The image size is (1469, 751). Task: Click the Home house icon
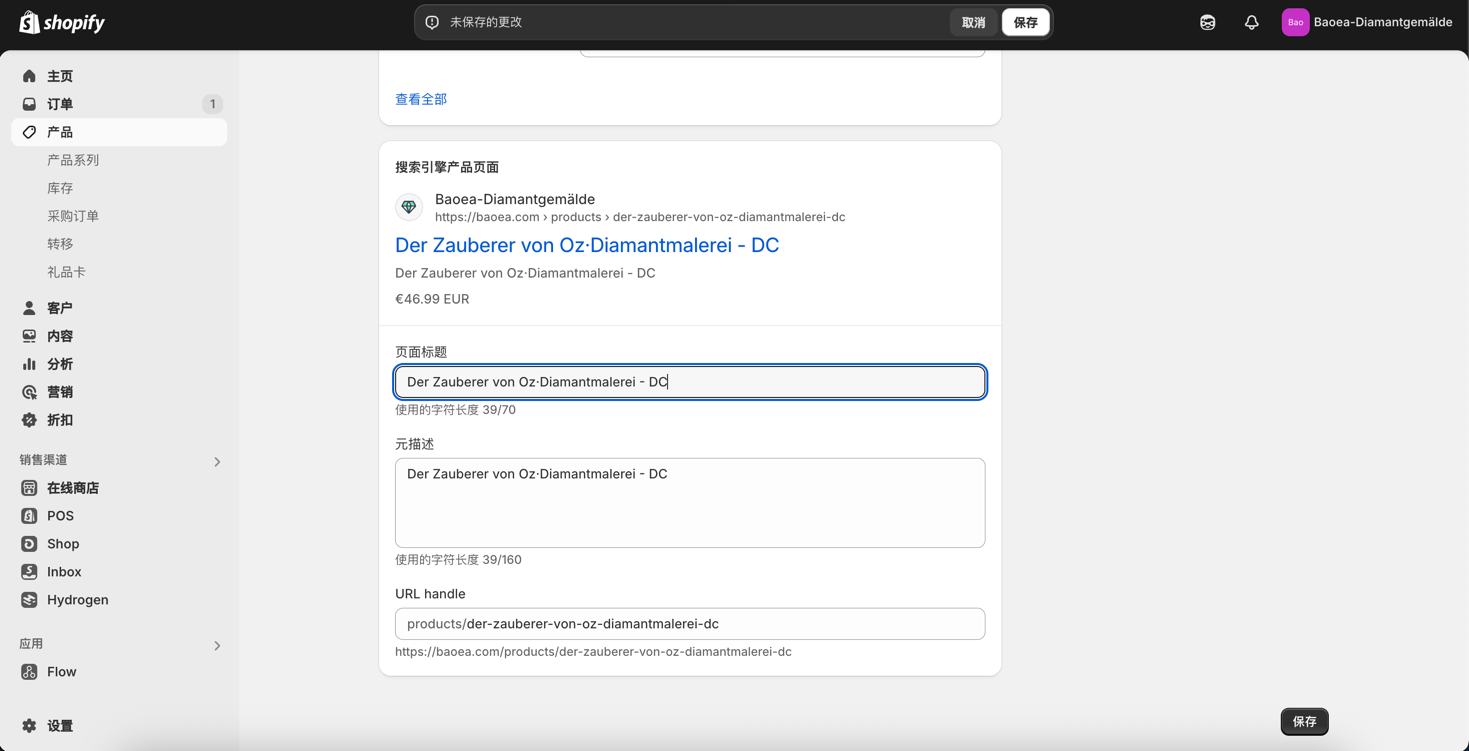coord(29,76)
